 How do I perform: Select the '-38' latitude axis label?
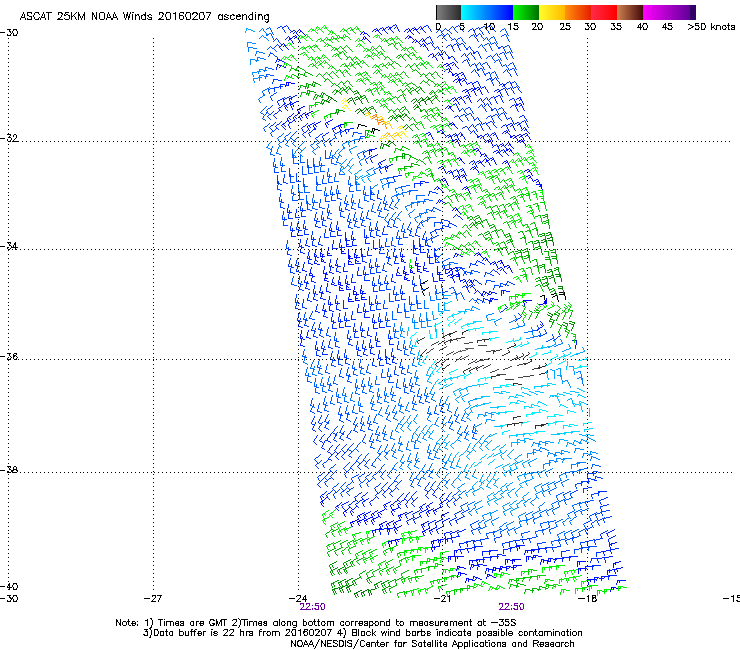click(x=9, y=470)
